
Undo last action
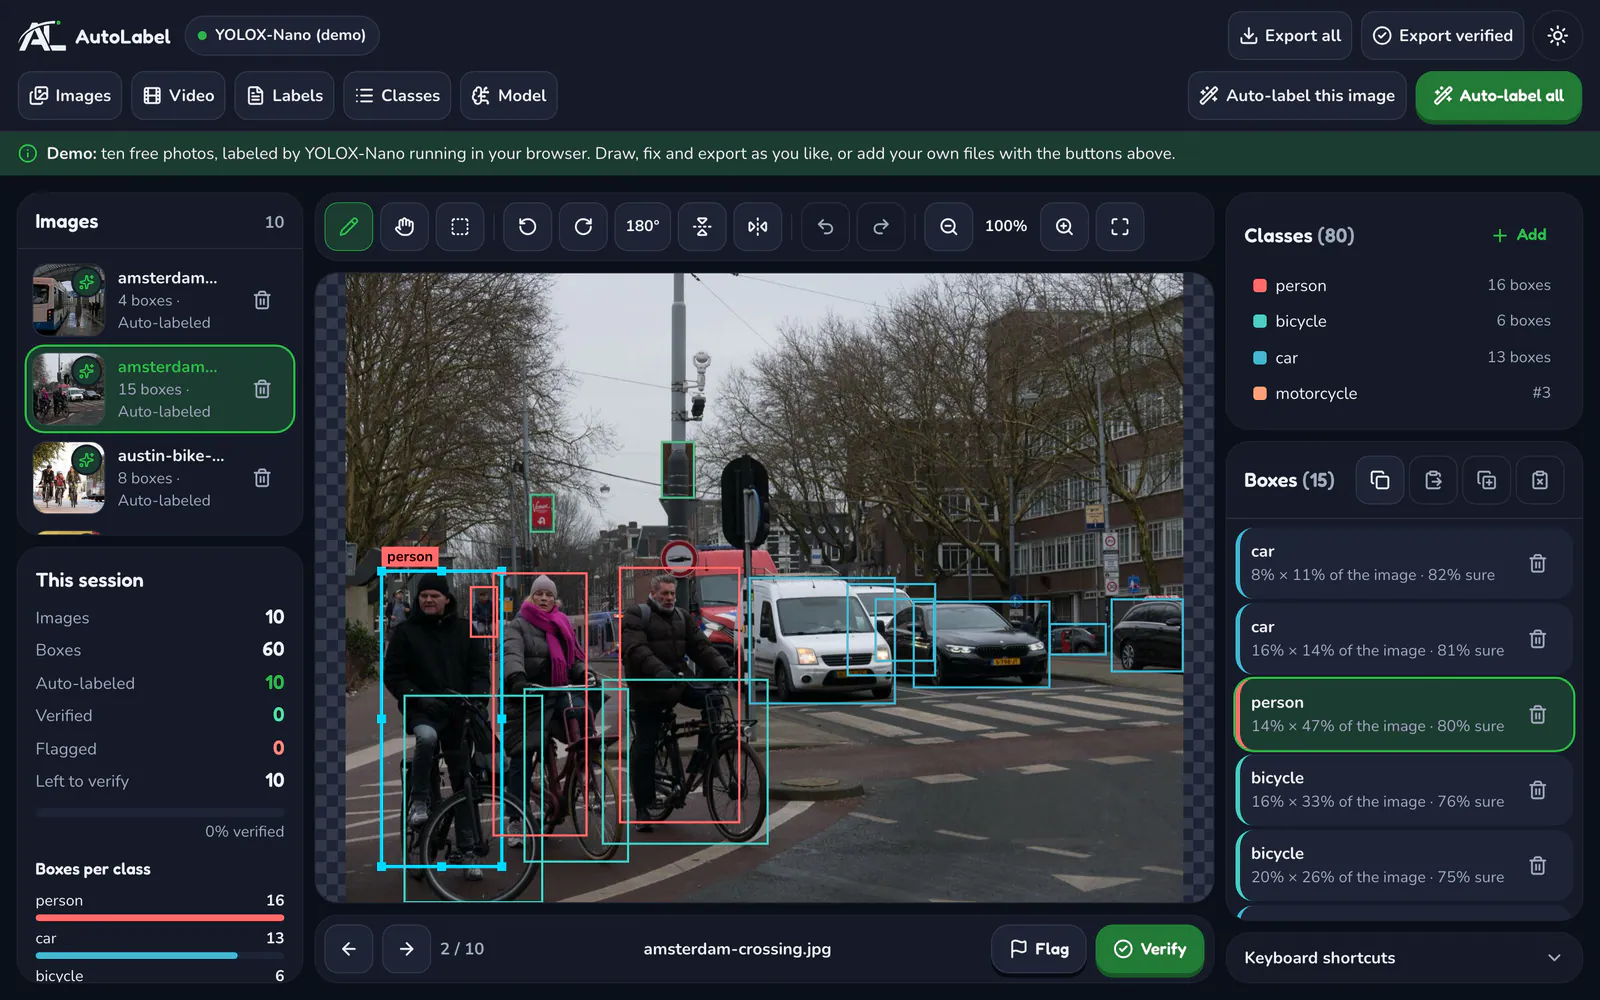(x=825, y=227)
